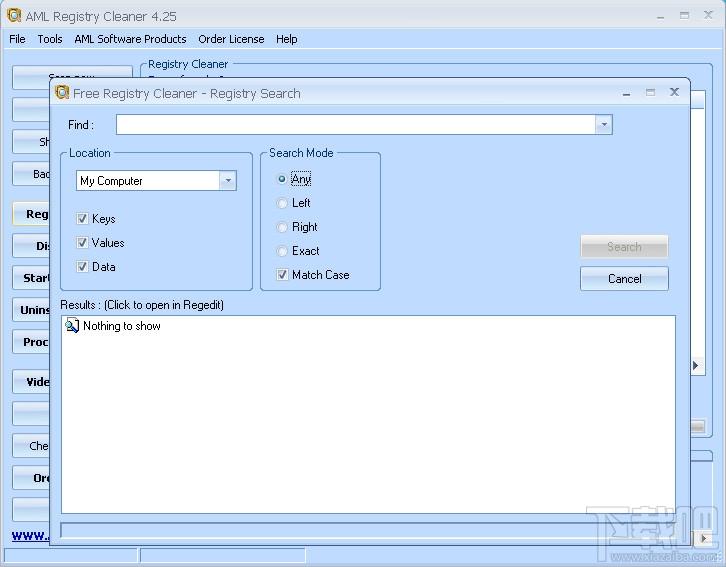Toggle the Values checkbox
Image resolution: width=726 pixels, height=567 pixels.
click(x=82, y=243)
